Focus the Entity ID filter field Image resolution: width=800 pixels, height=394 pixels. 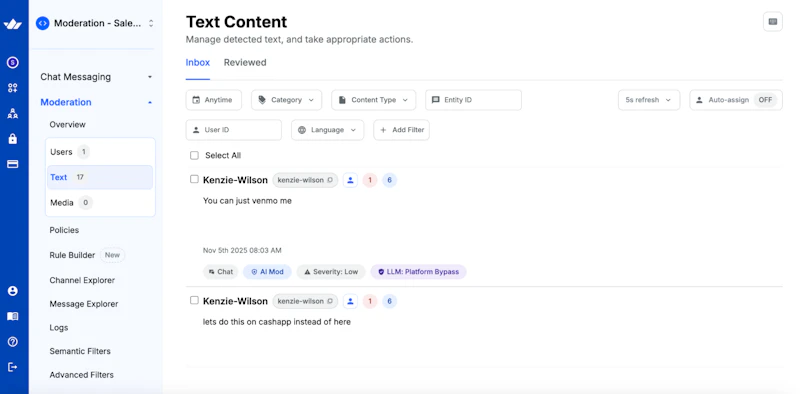pos(473,100)
